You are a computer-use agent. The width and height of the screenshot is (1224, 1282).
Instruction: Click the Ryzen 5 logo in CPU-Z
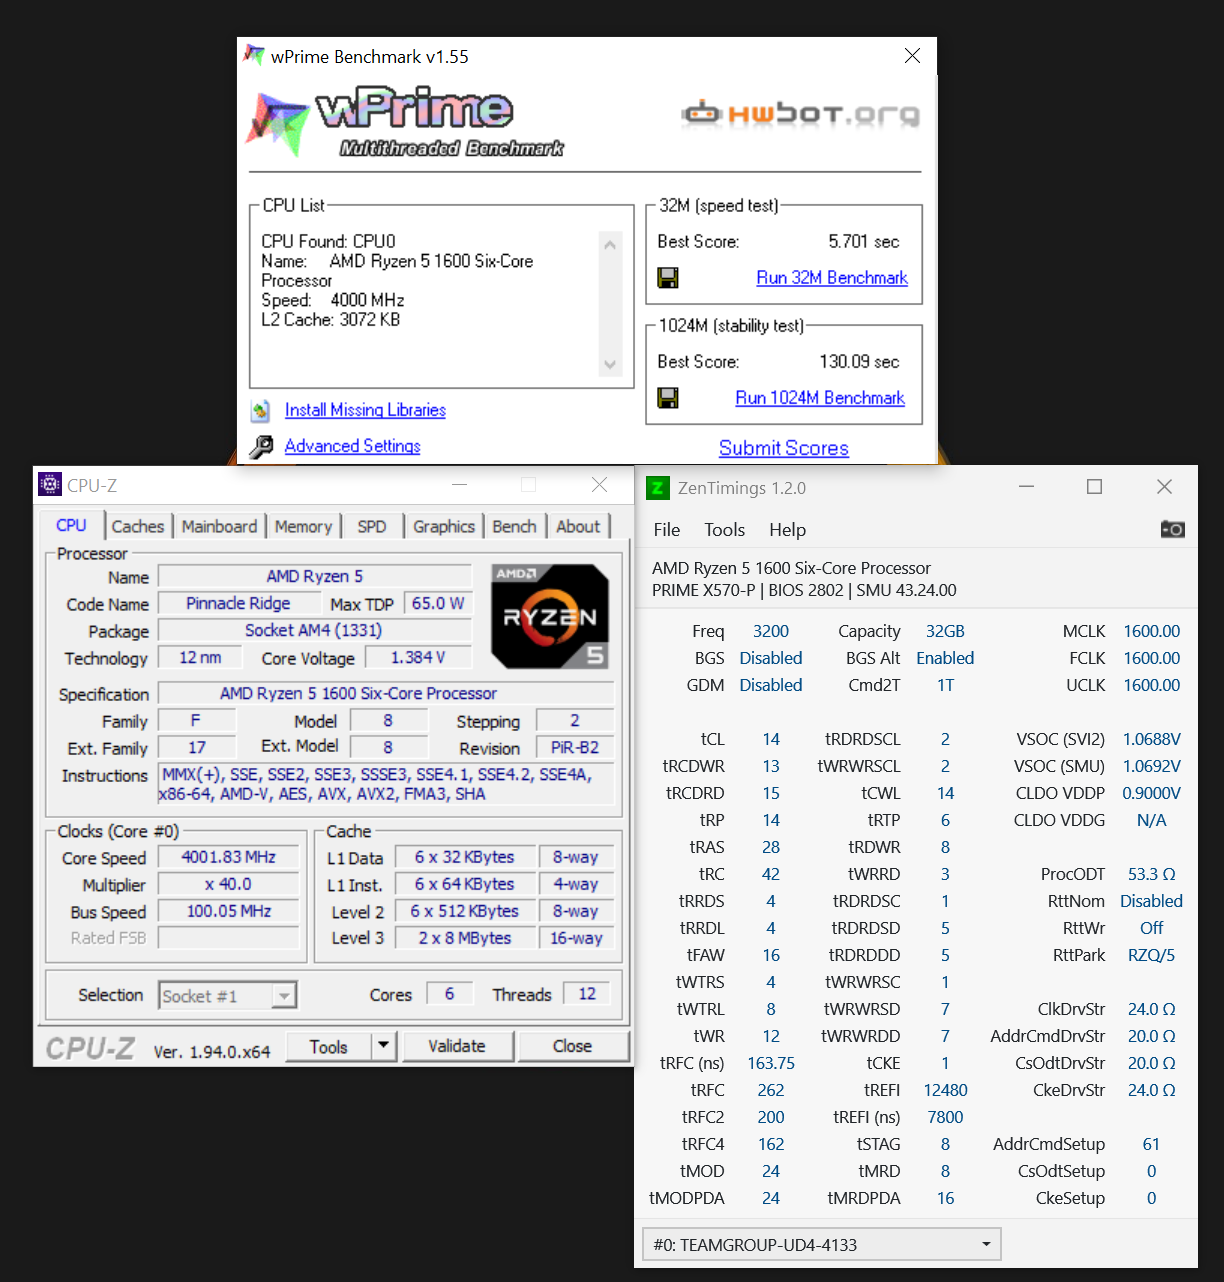[550, 616]
